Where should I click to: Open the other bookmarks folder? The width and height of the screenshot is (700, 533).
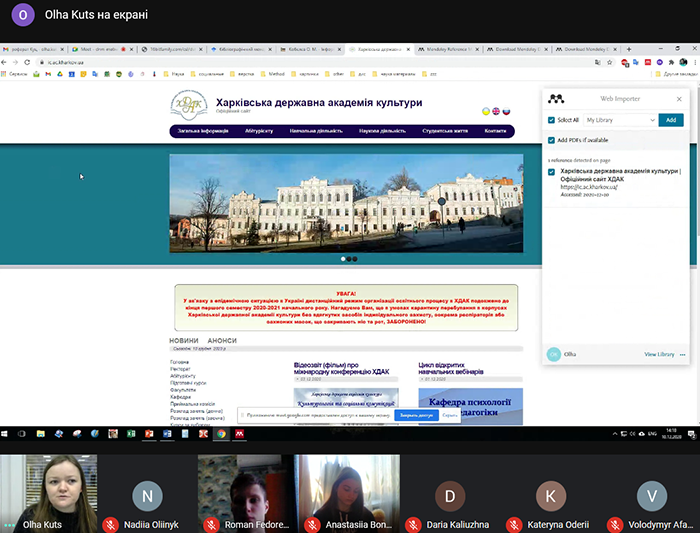[x=334, y=74]
